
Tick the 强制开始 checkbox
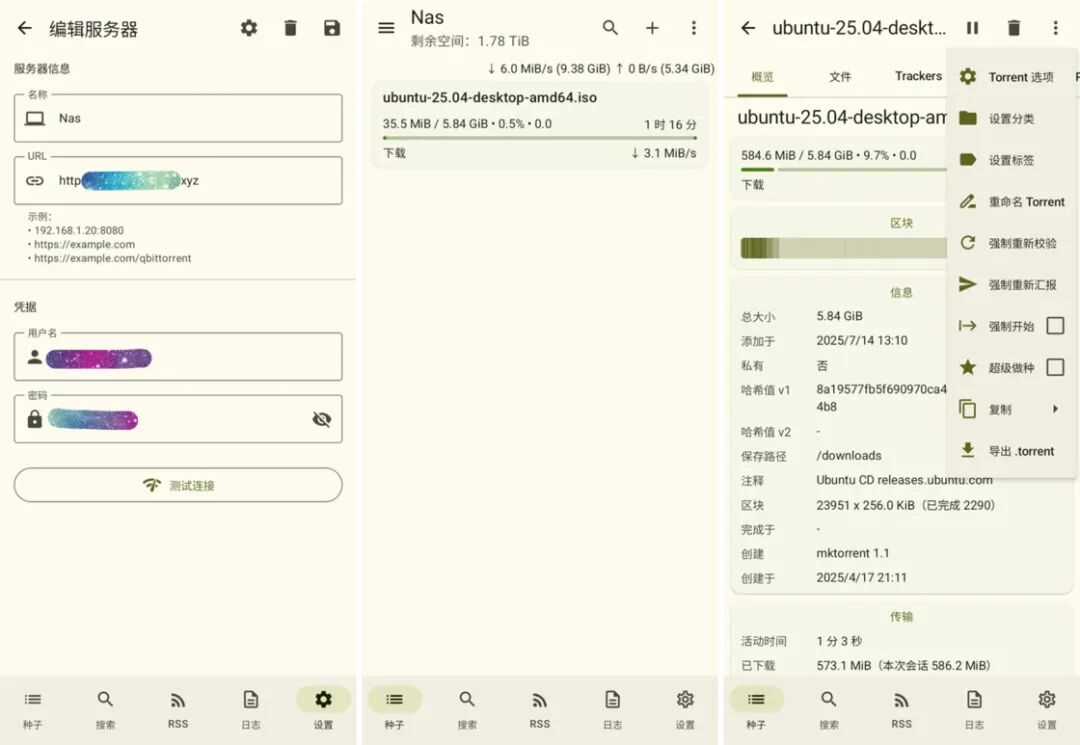[1055, 326]
